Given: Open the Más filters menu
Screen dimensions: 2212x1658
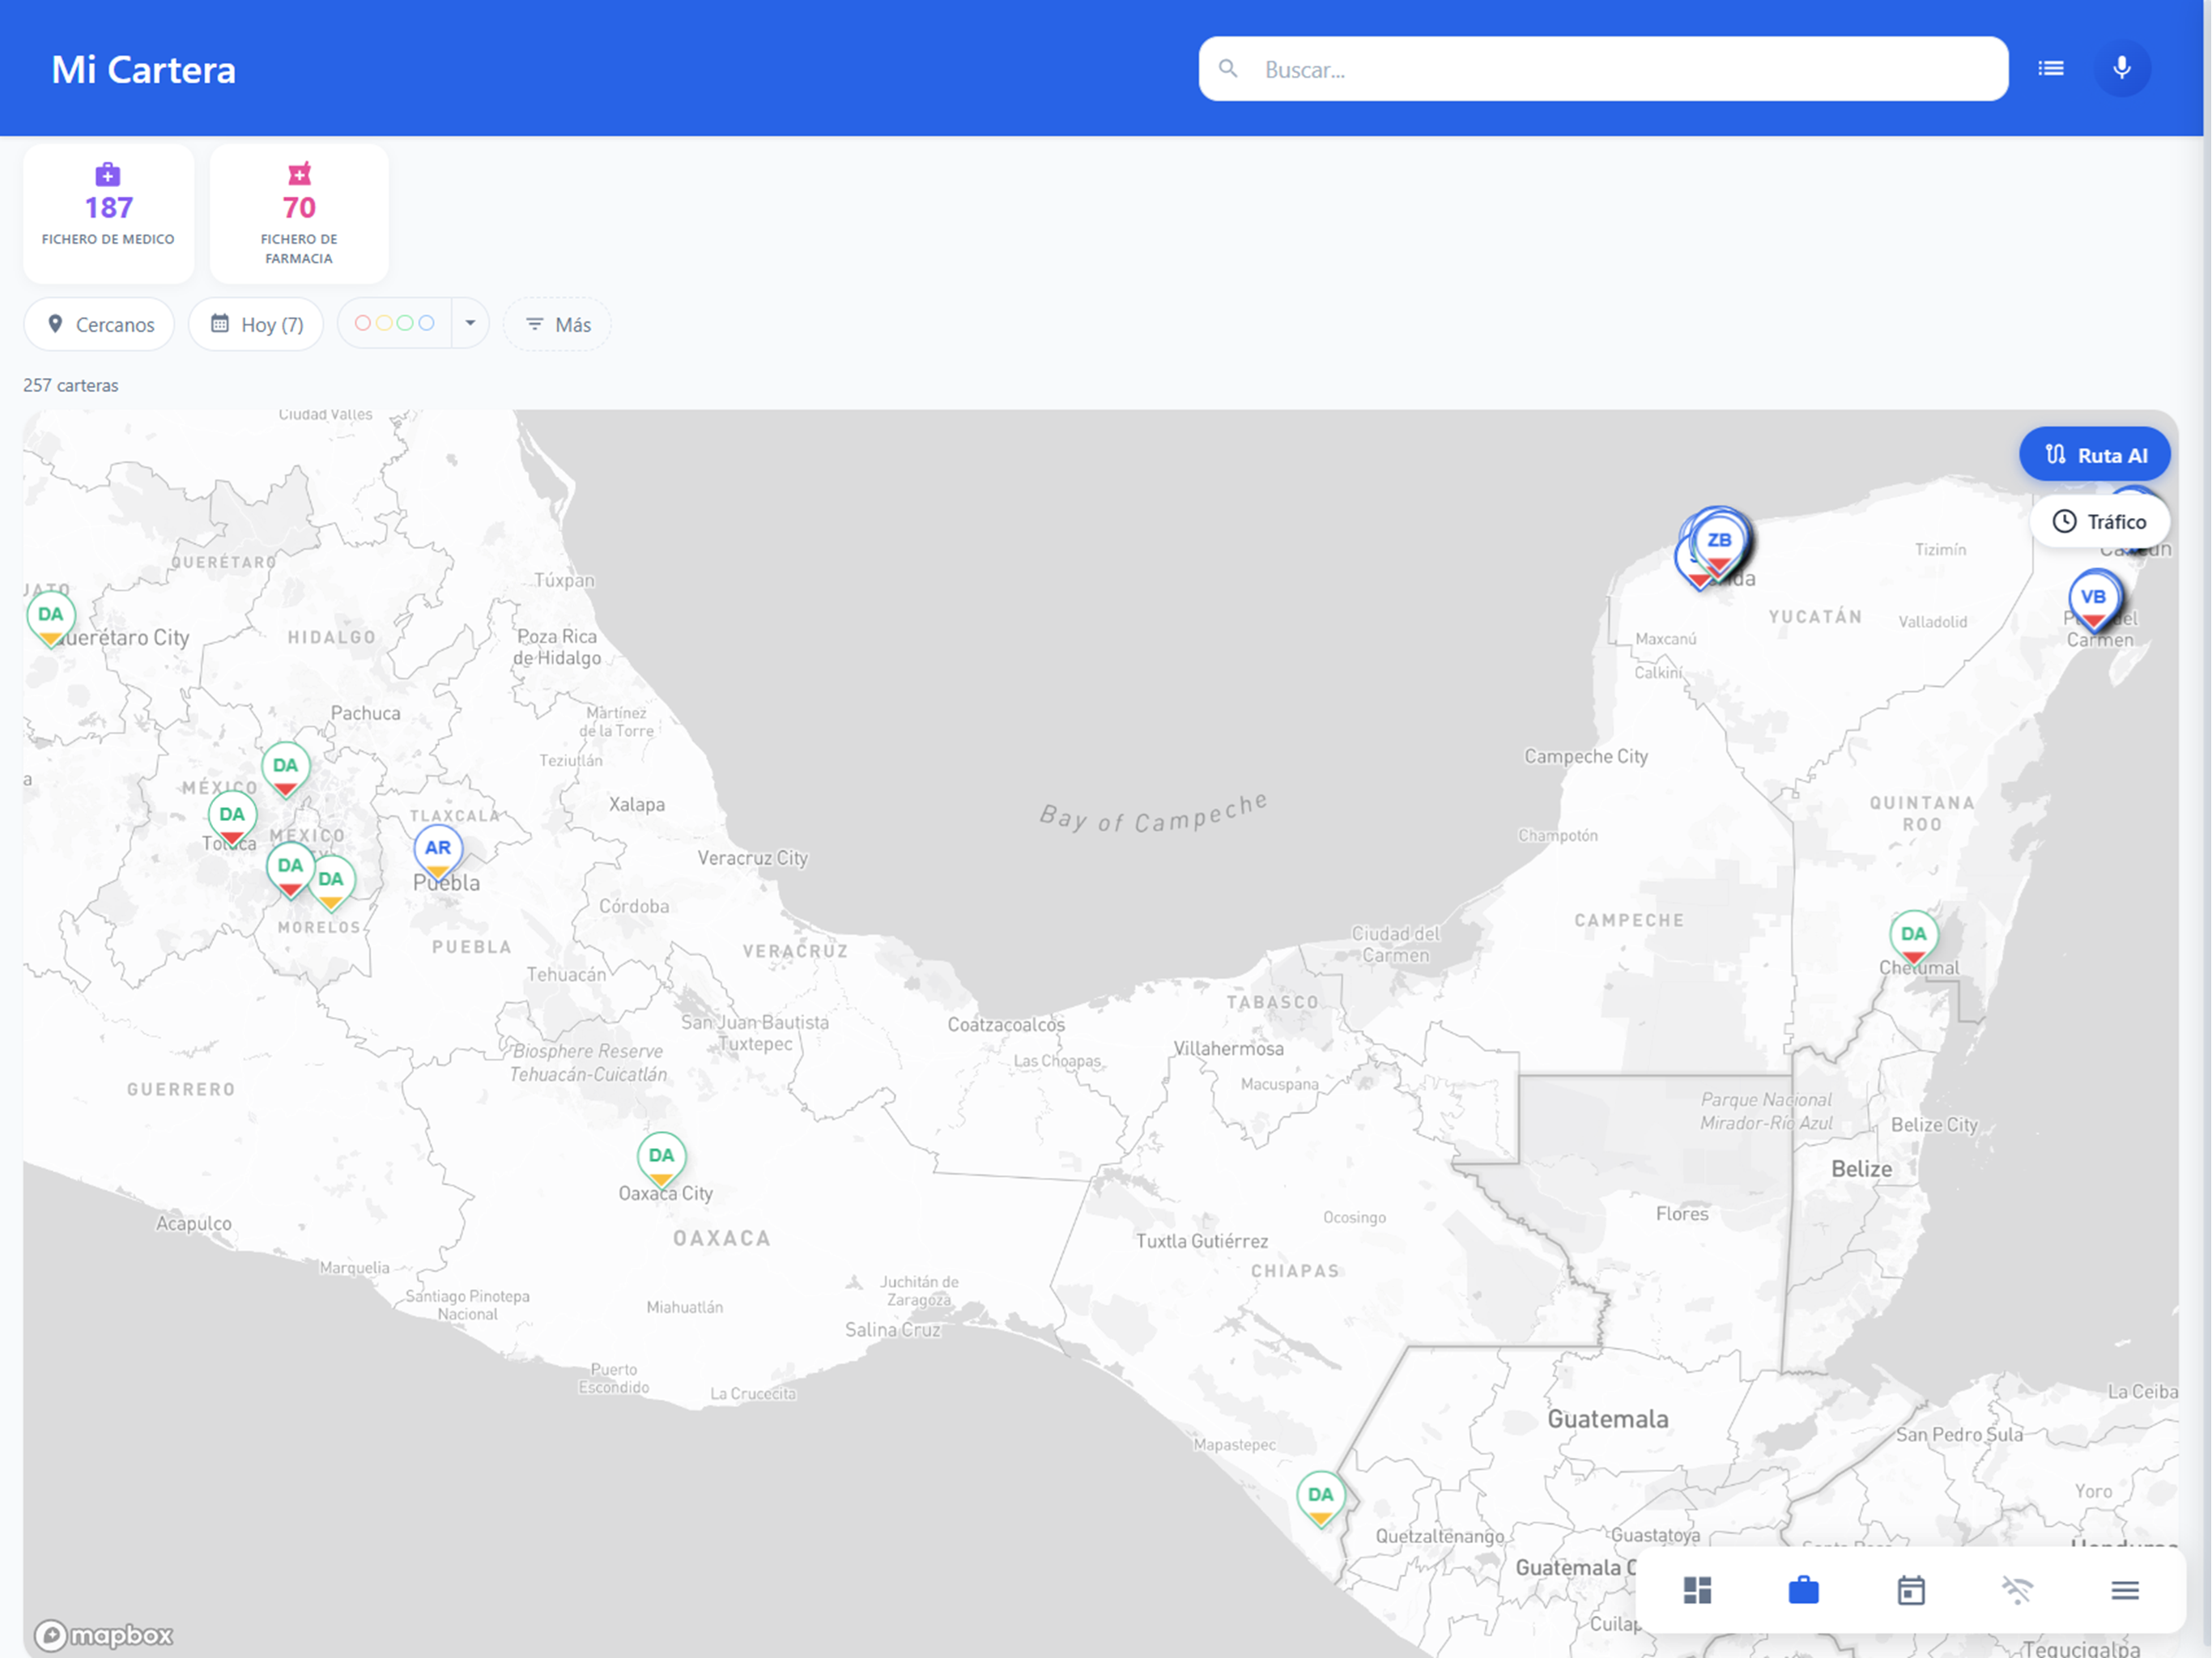Looking at the screenshot, I should click(x=557, y=324).
